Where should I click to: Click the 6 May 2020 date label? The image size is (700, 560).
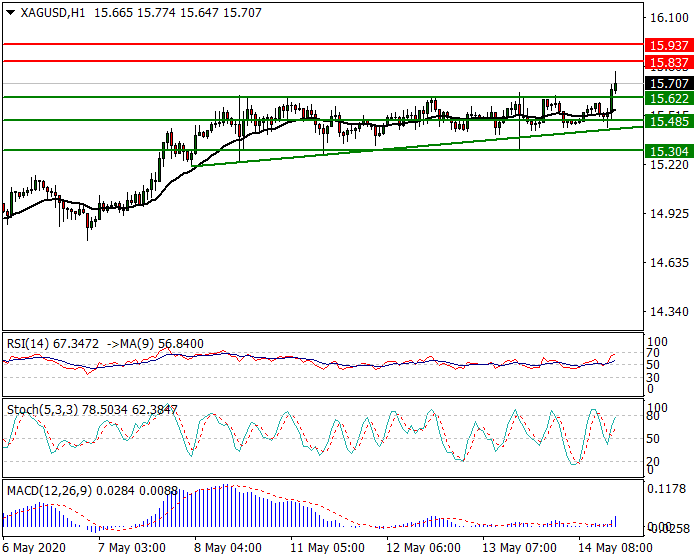coord(34,547)
